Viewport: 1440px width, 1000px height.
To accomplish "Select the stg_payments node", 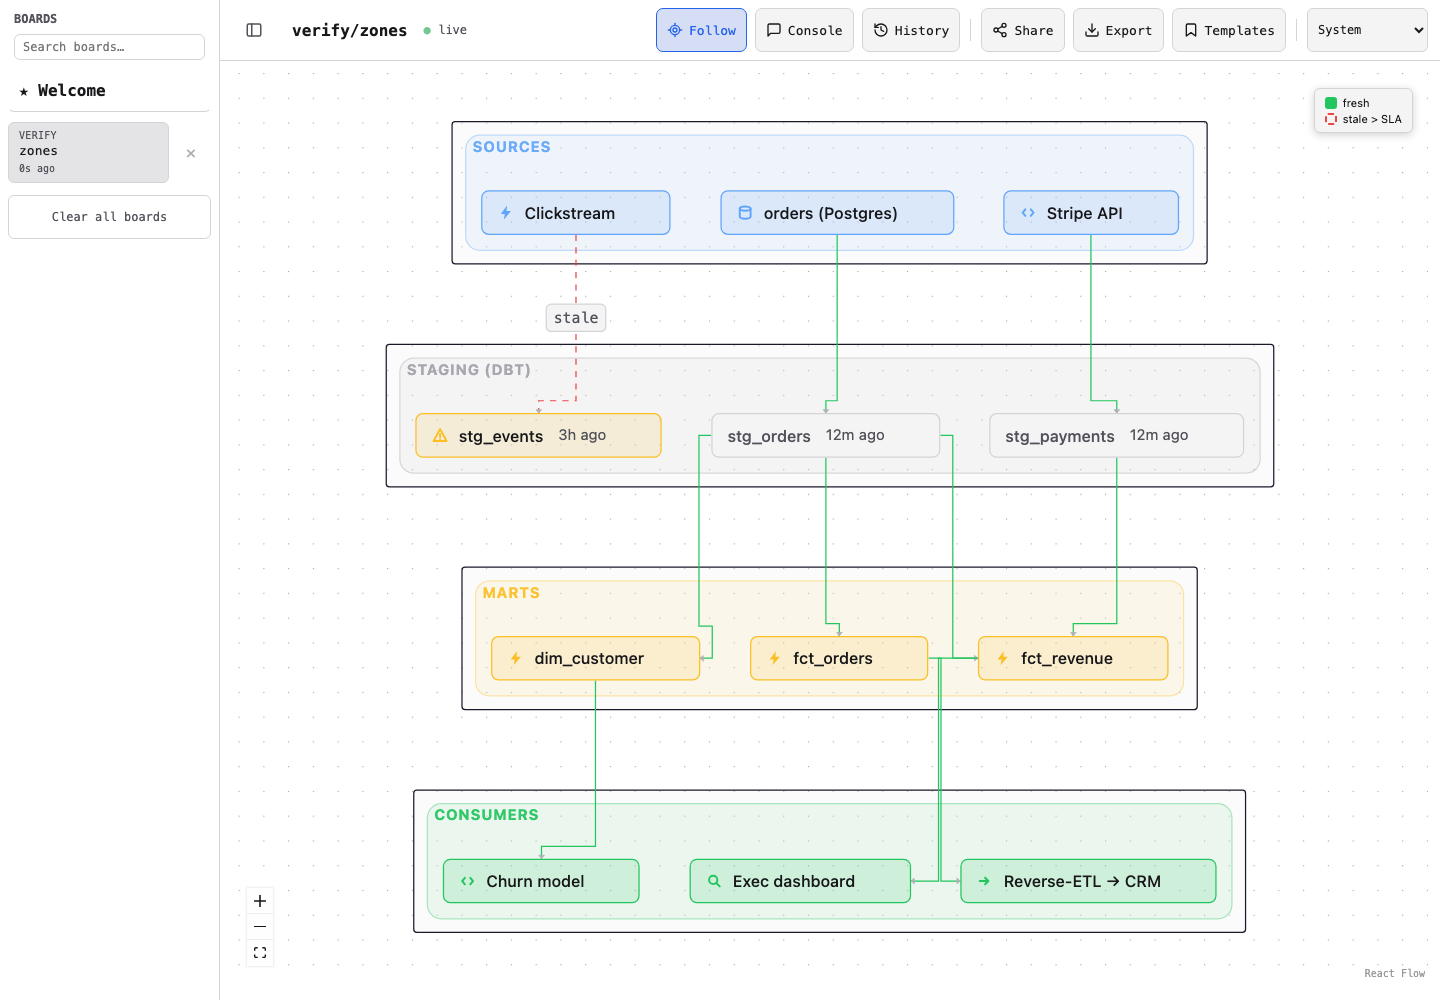I will [x=1117, y=436].
